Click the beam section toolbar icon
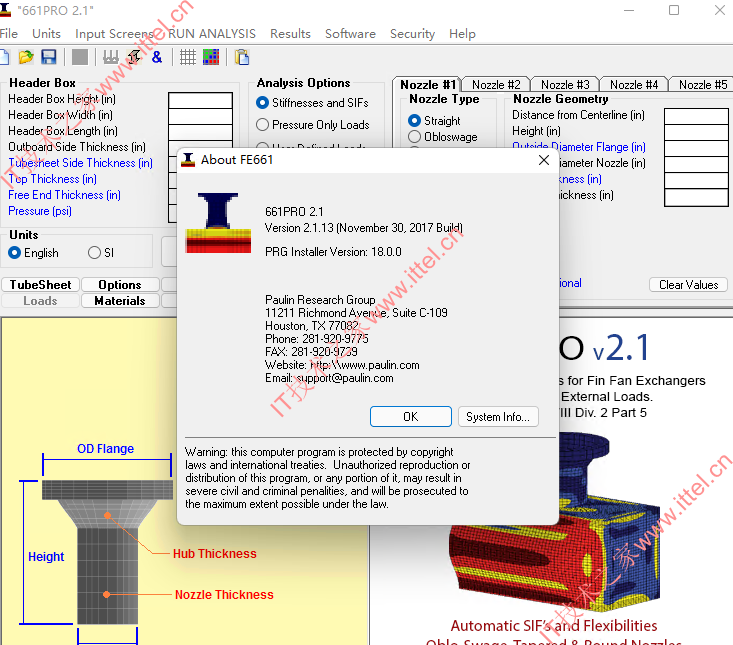733x645 pixels. pyautogui.click(x=134, y=57)
